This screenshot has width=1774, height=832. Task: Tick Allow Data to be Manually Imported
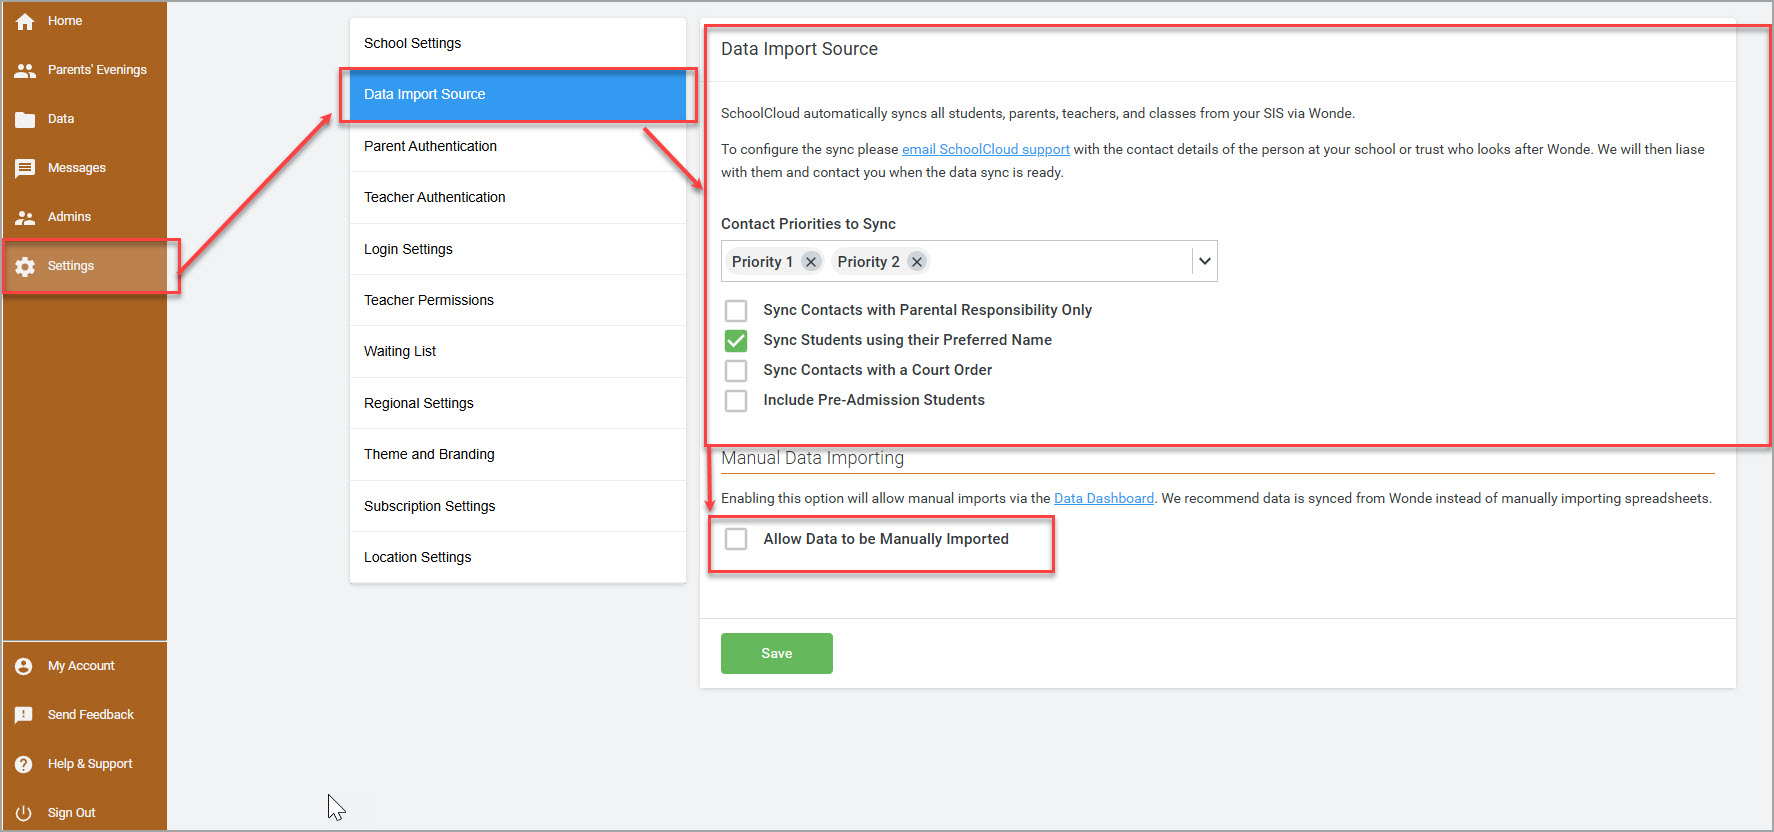click(x=736, y=539)
